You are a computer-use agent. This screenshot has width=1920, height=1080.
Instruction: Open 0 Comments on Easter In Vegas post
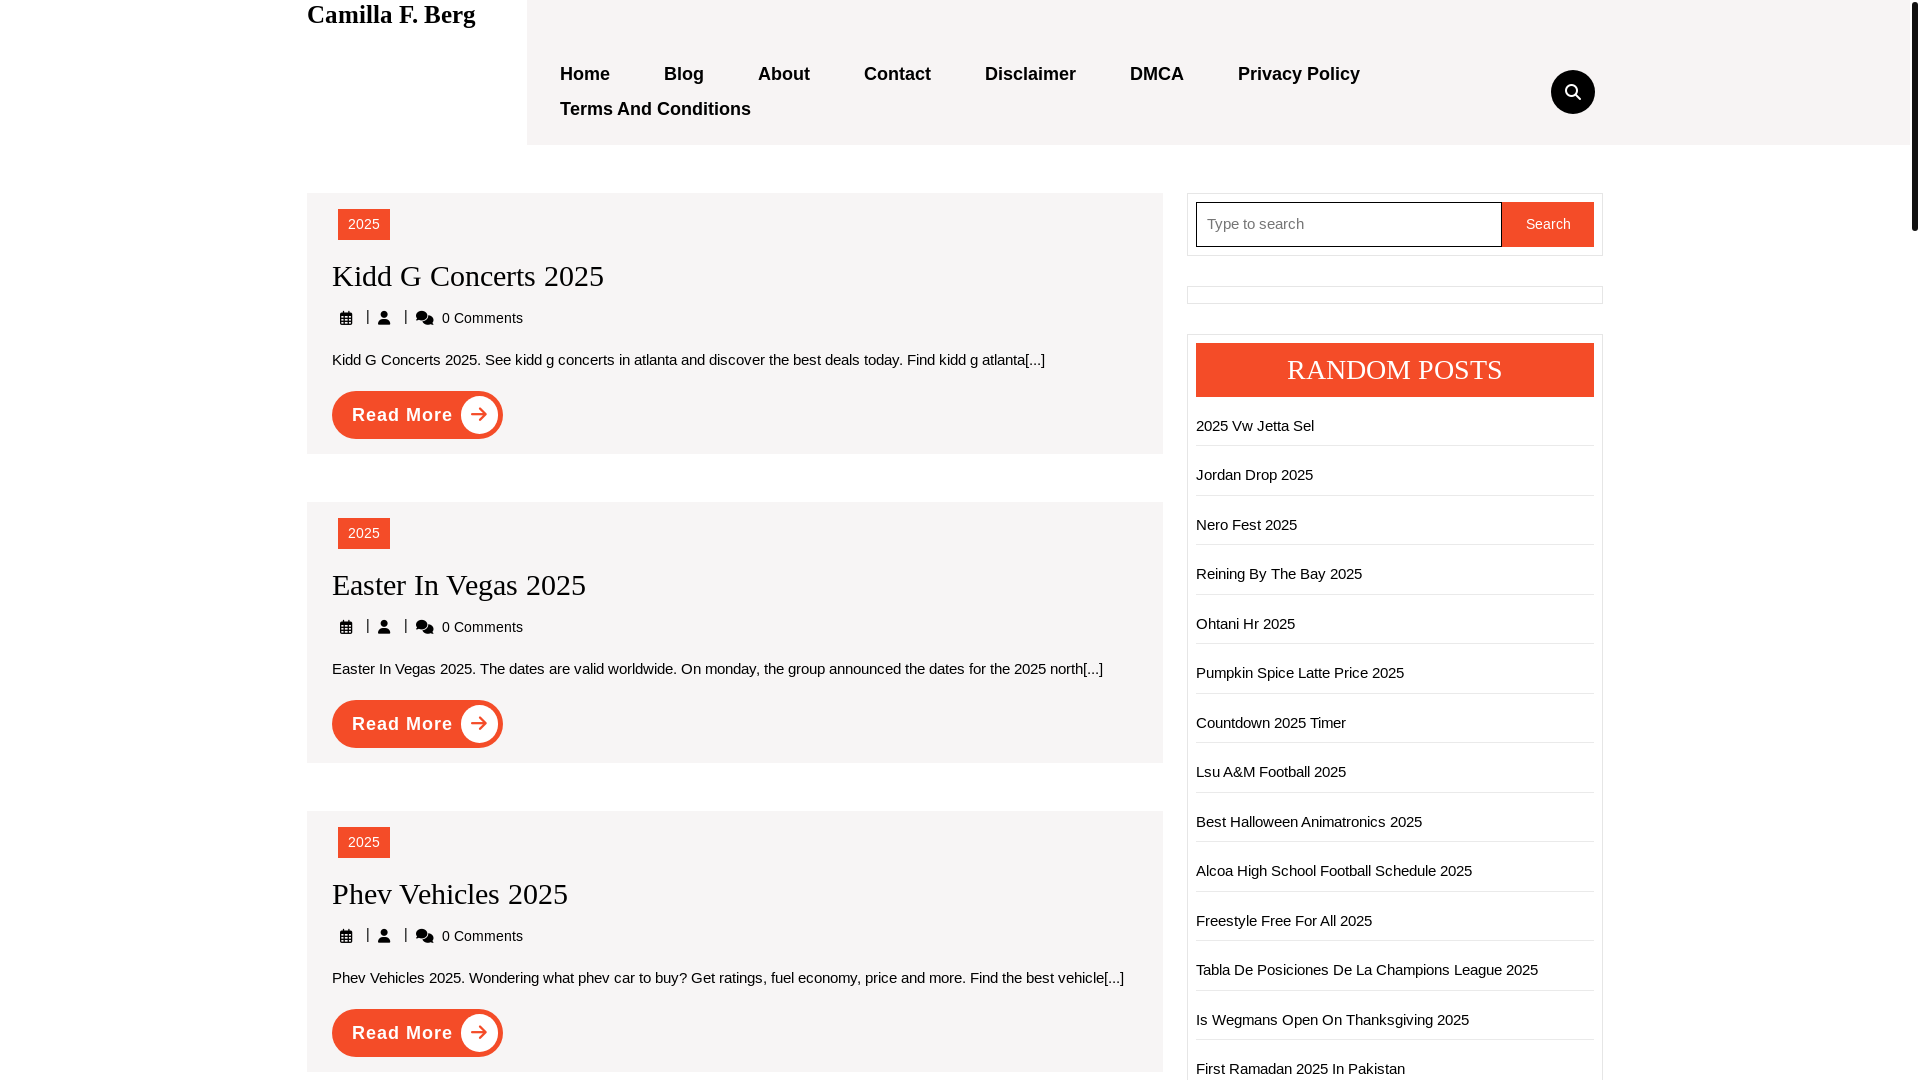point(482,627)
